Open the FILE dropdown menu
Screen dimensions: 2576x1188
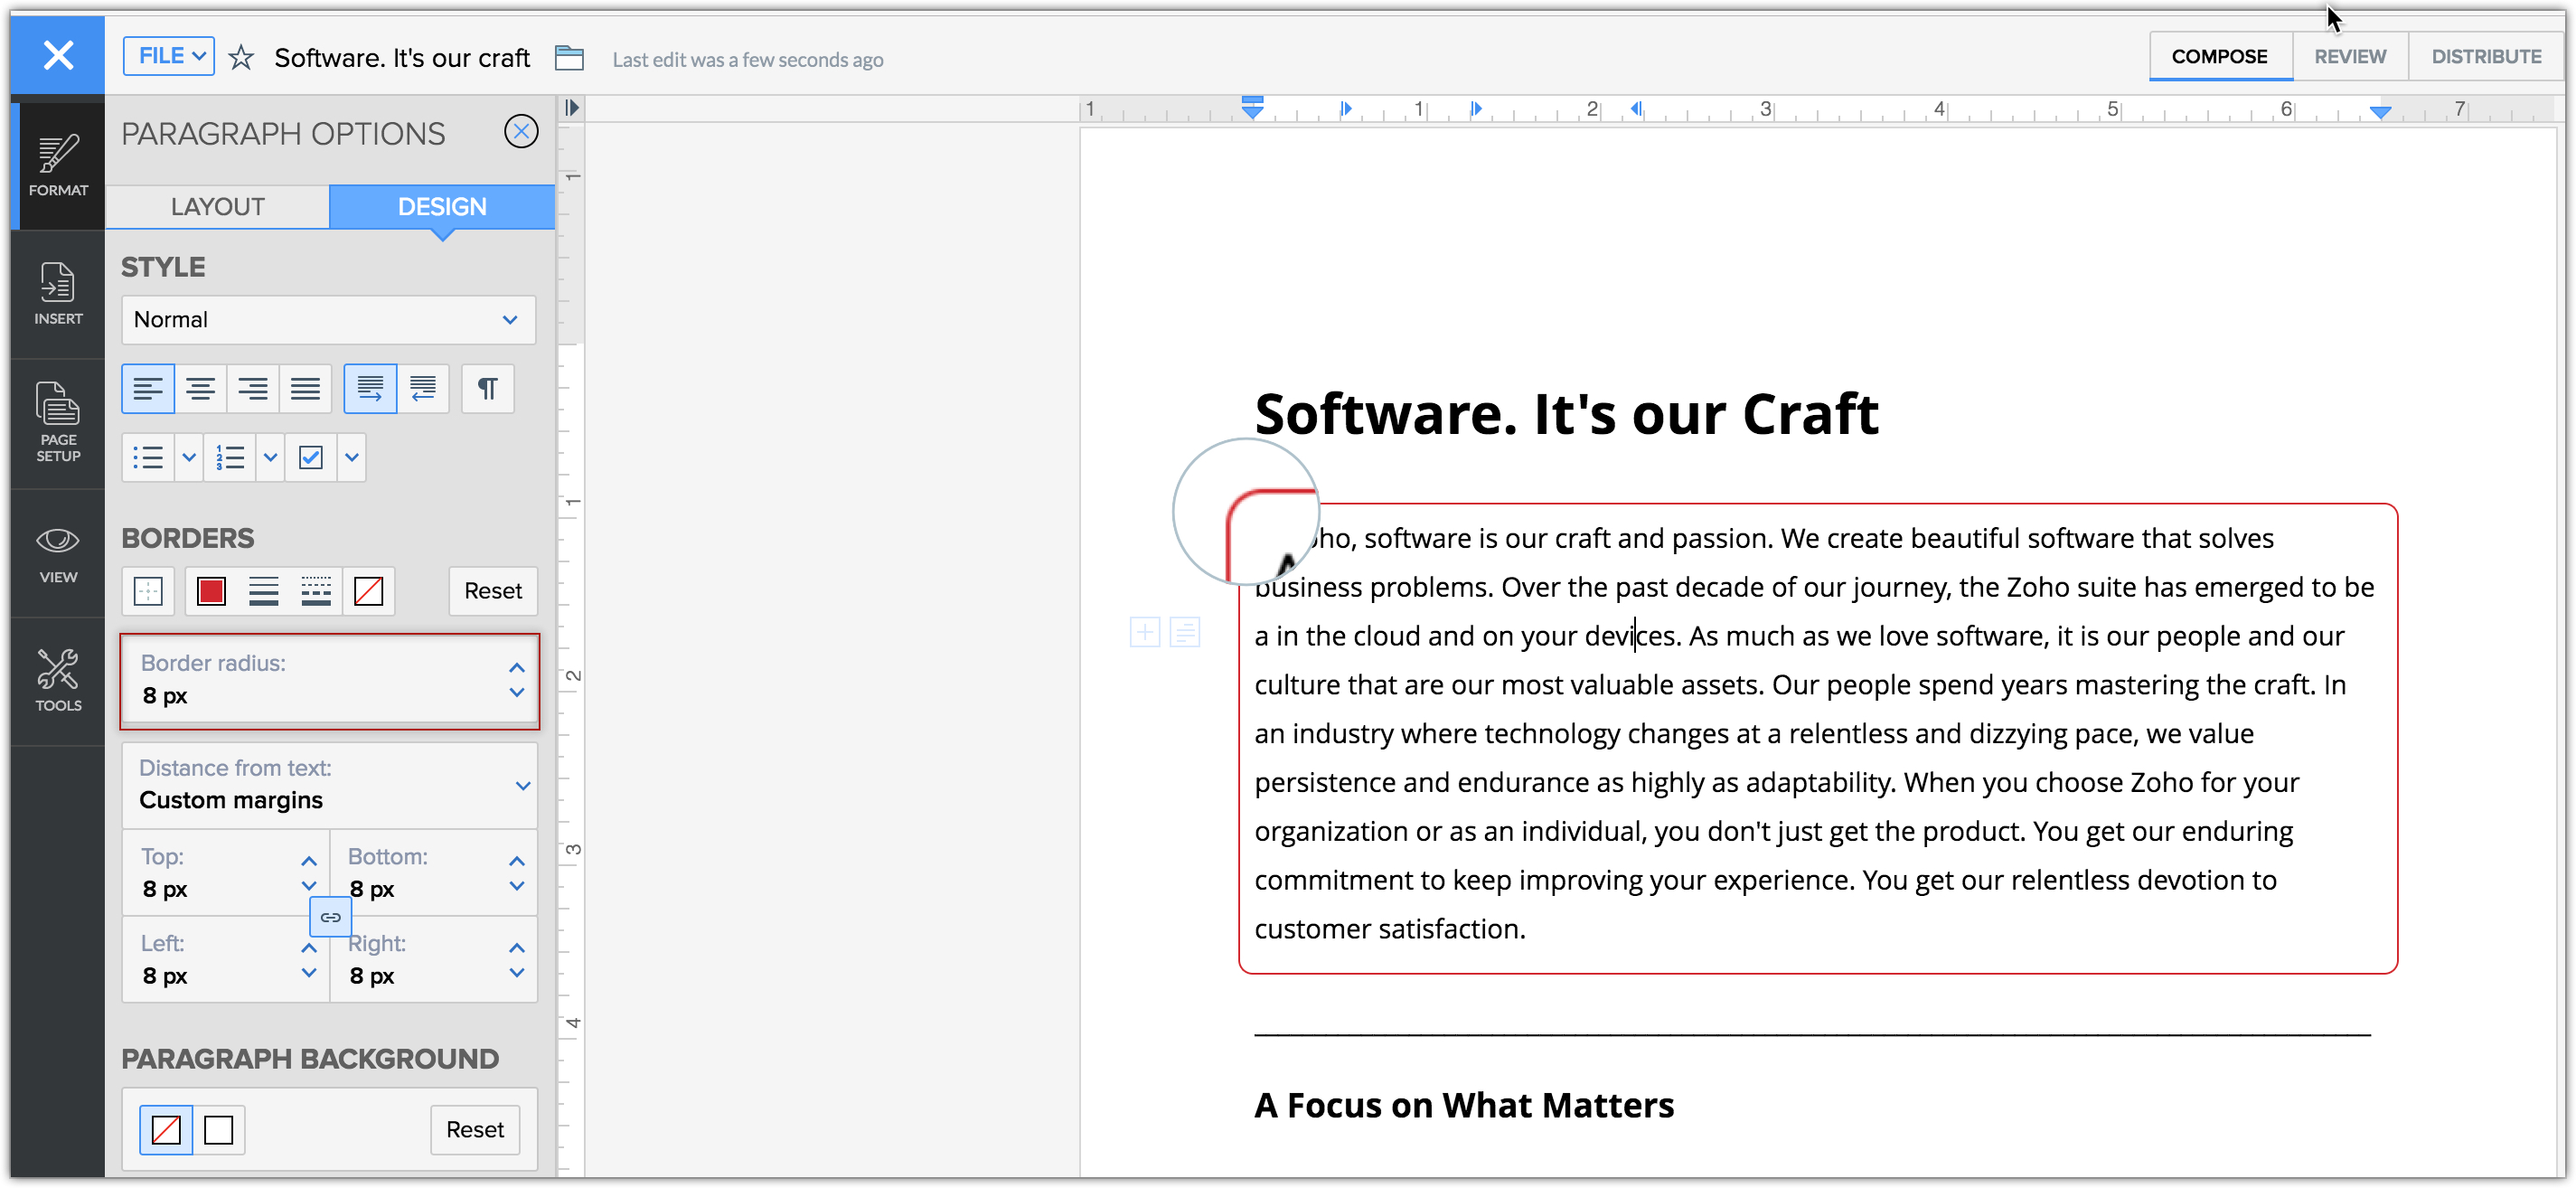169,56
